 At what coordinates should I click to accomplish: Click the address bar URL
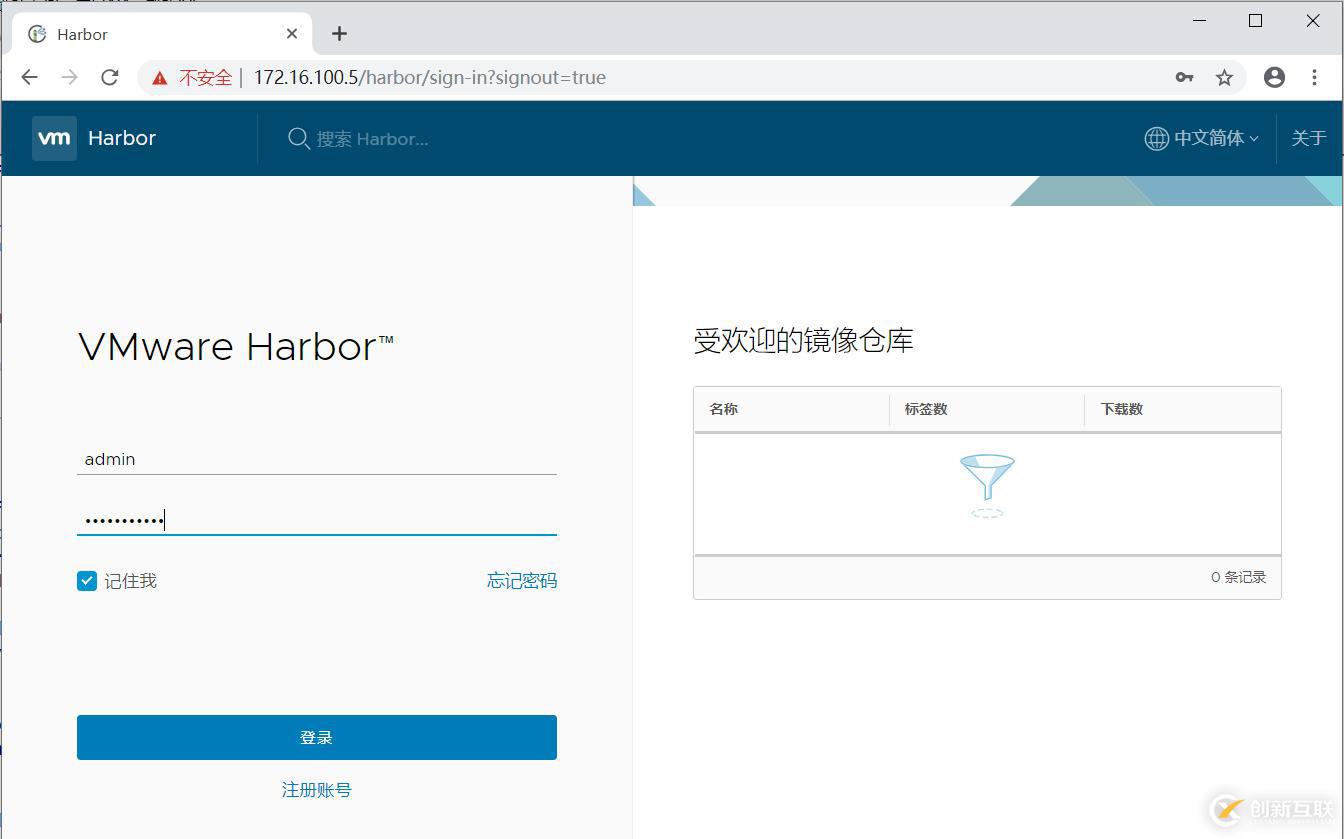[x=430, y=78]
